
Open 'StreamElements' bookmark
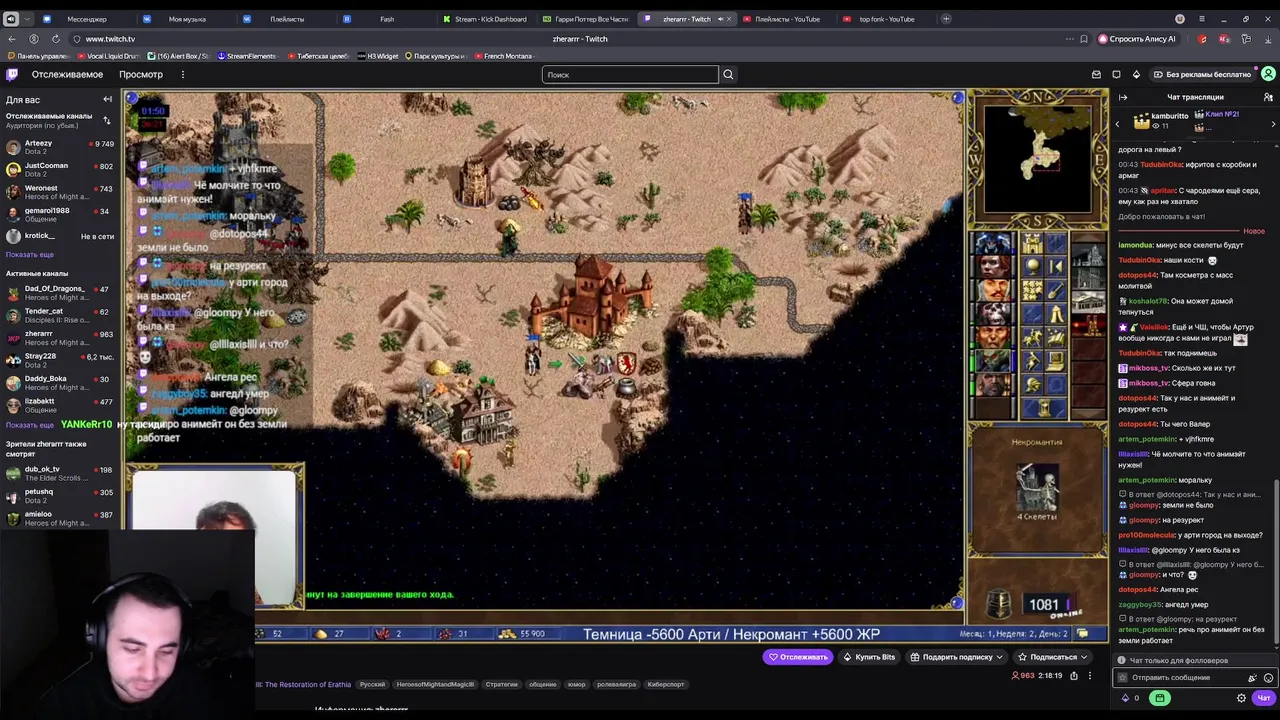(247, 56)
